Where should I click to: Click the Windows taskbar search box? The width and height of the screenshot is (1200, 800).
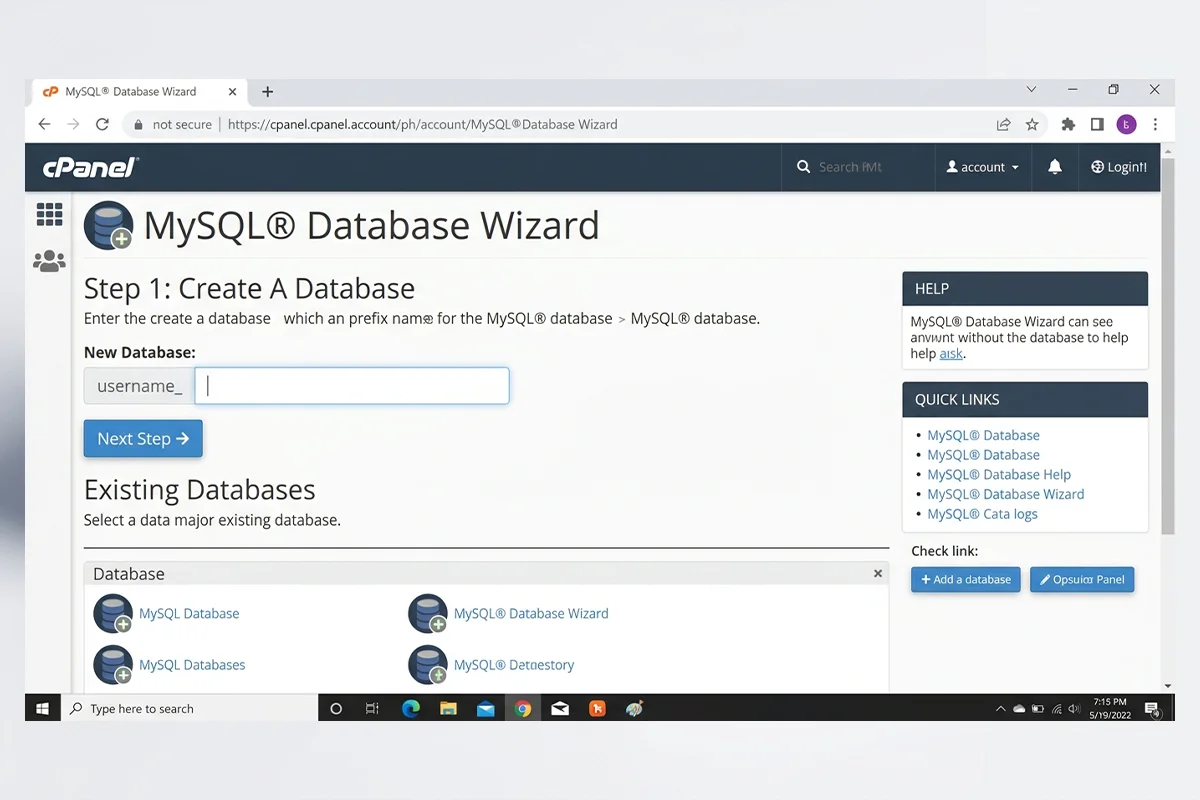tap(190, 708)
